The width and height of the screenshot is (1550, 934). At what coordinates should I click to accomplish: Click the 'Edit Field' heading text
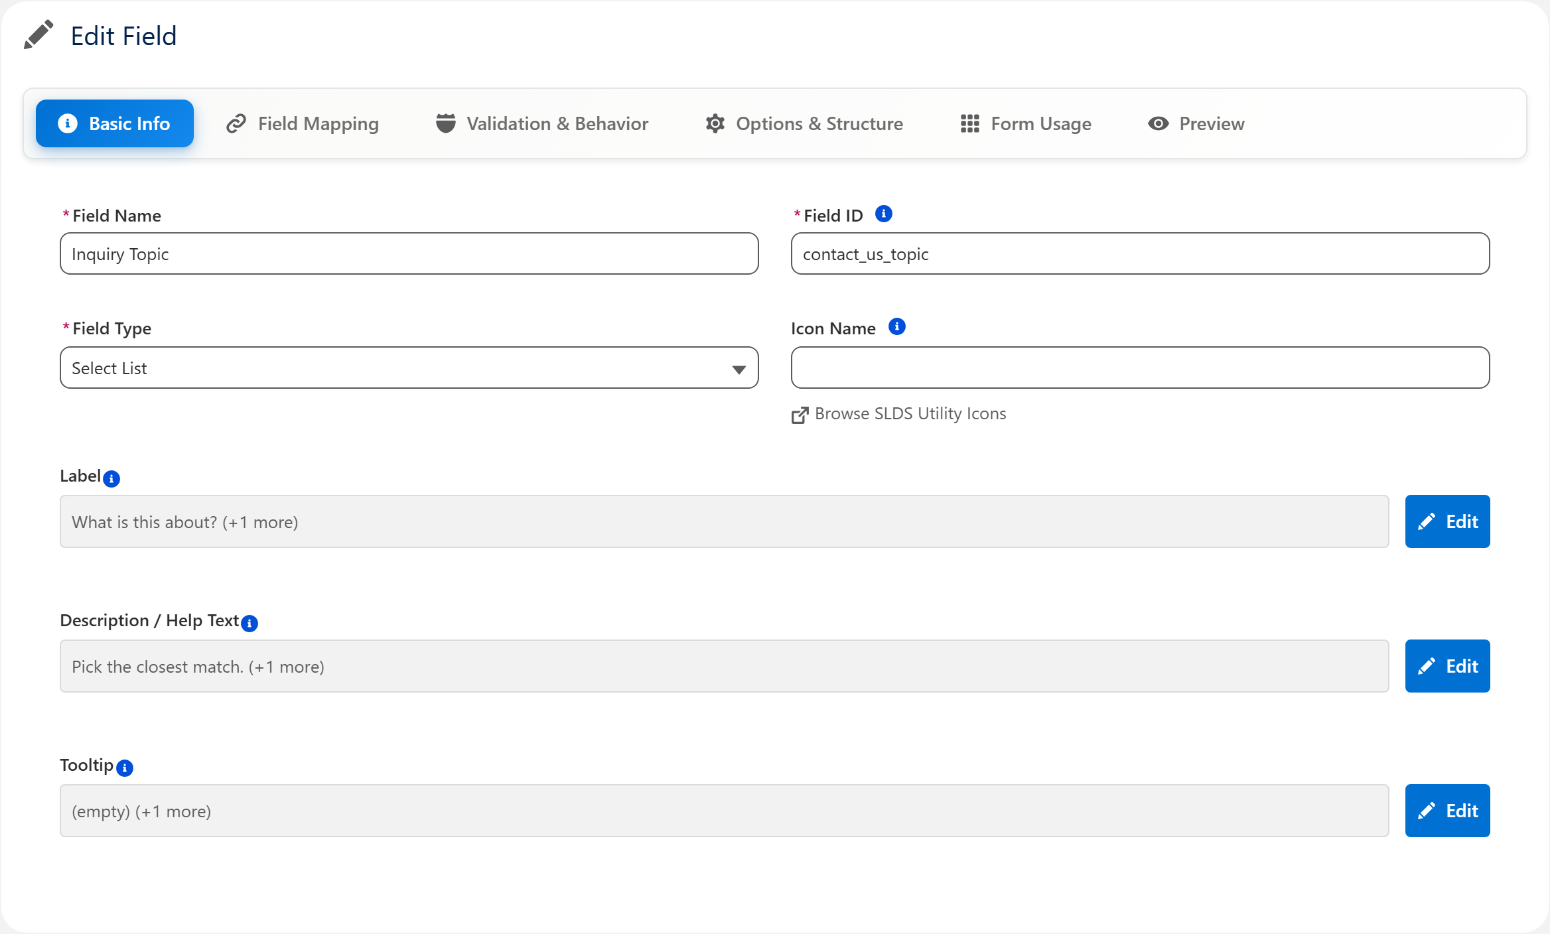click(x=124, y=36)
